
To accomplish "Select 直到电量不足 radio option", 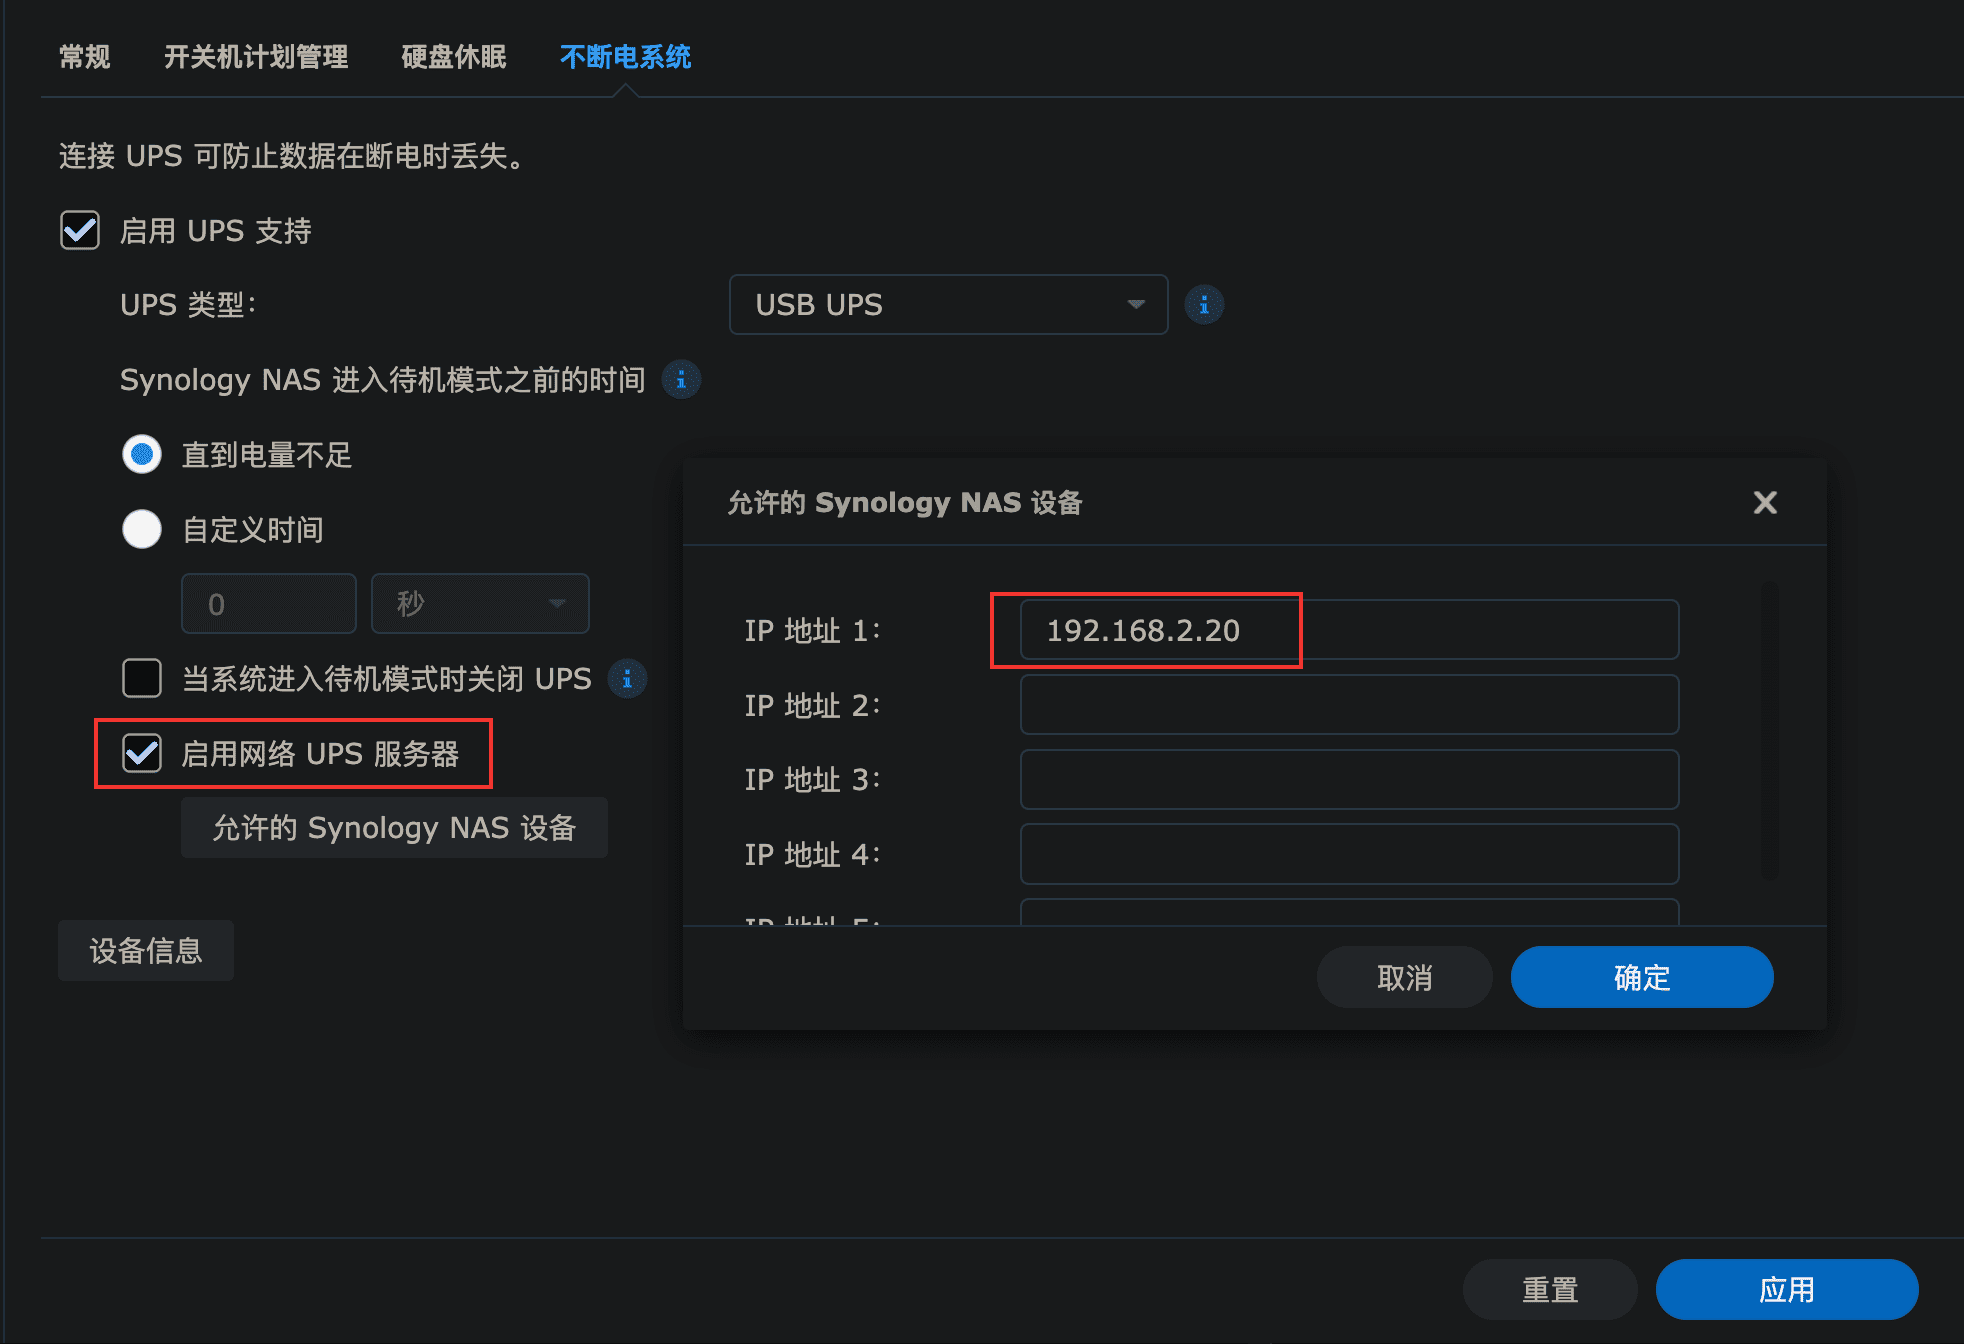I will click(142, 454).
